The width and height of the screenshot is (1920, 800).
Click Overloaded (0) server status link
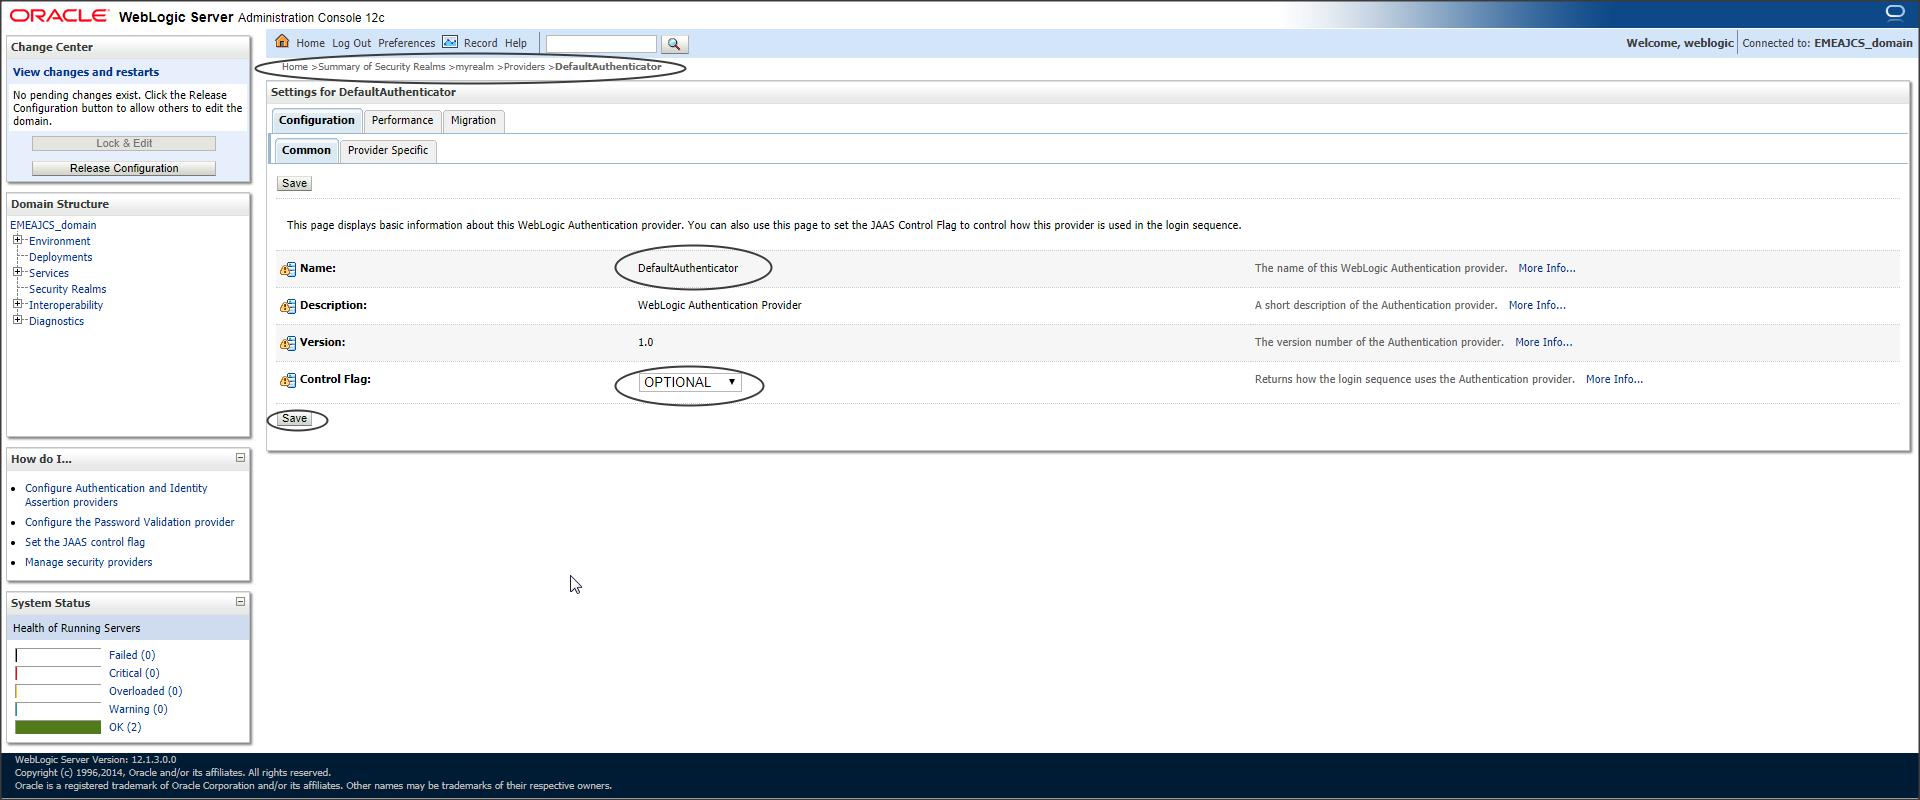tap(145, 691)
